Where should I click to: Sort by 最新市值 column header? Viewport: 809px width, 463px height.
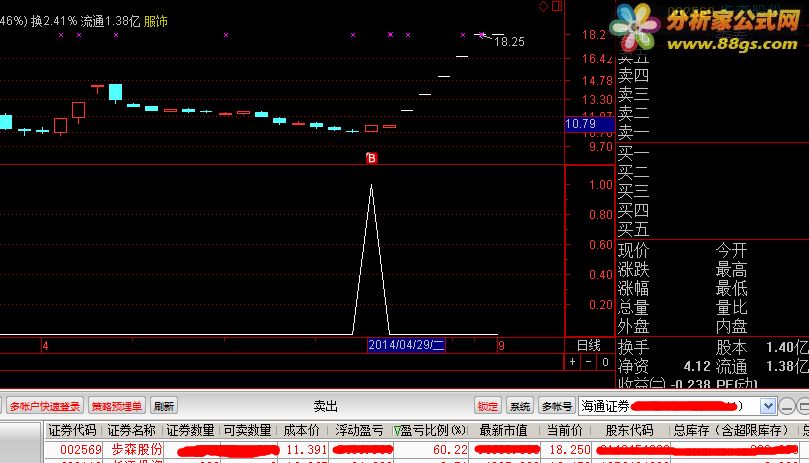point(503,430)
